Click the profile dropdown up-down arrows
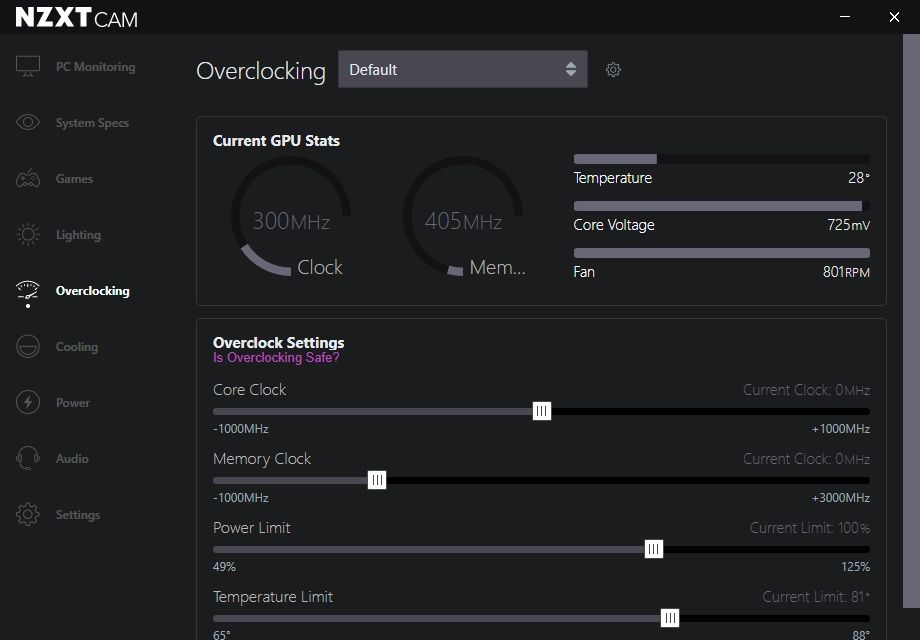 tap(571, 69)
